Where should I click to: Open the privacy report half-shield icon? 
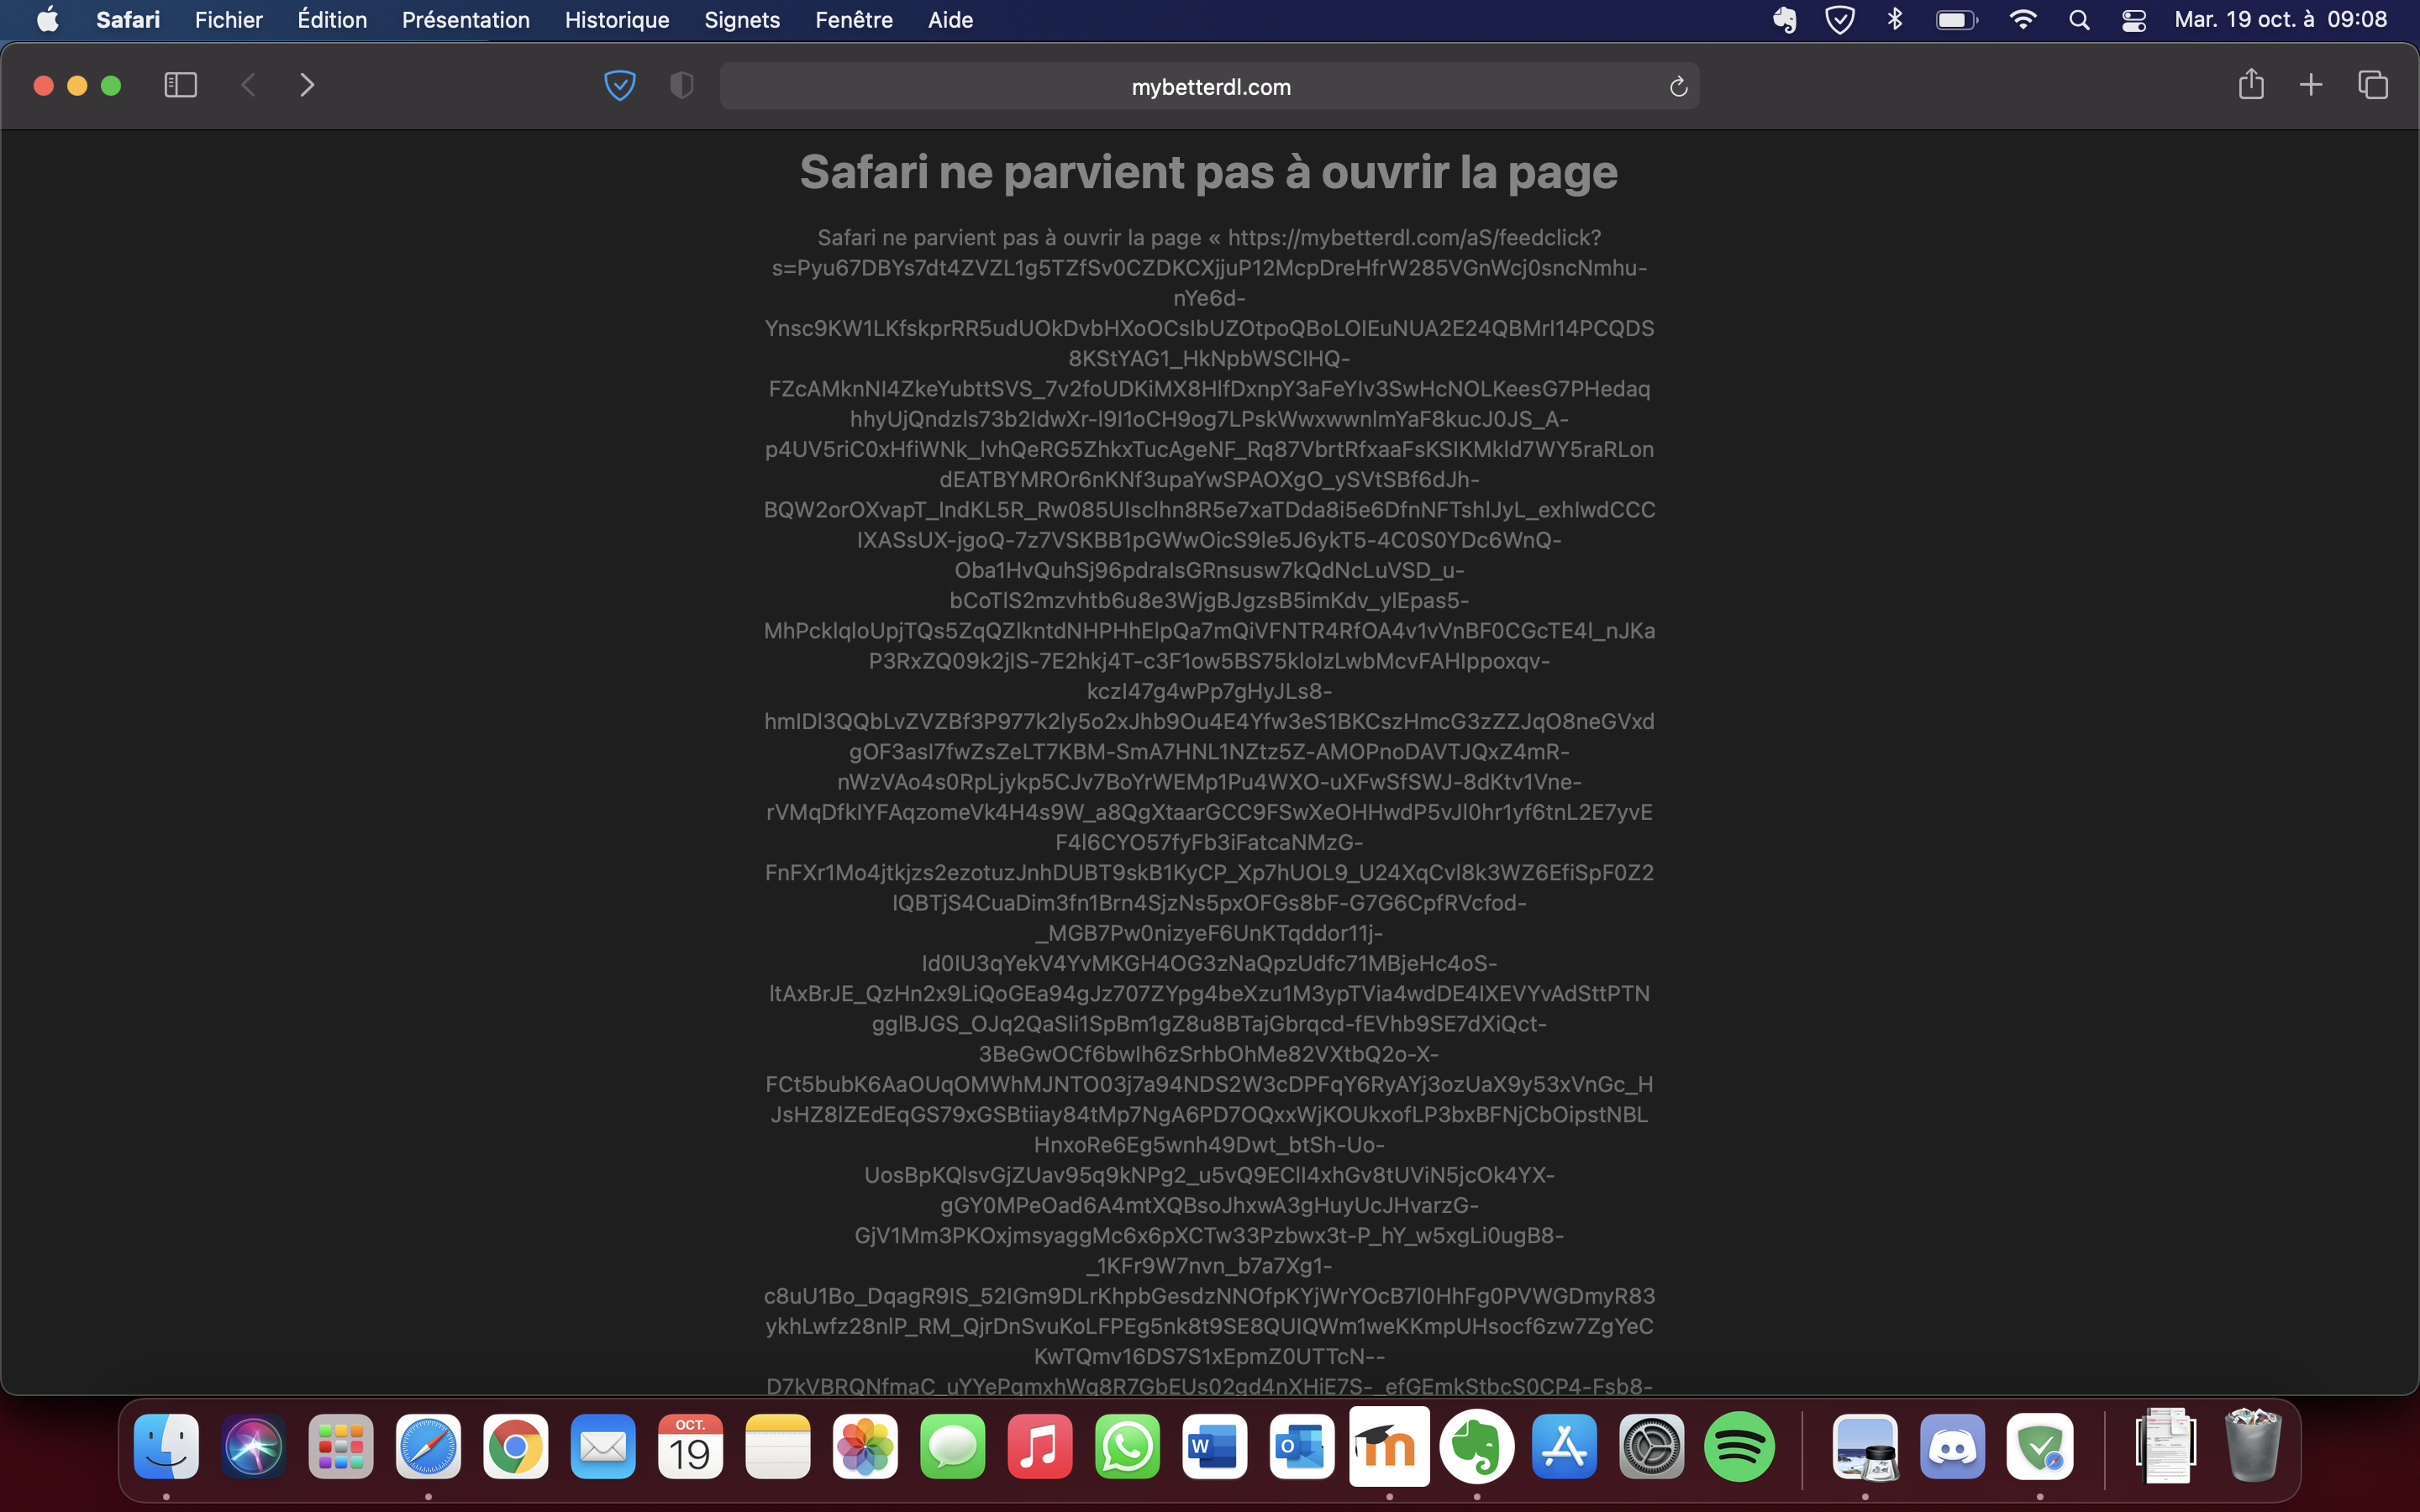(681, 86)
